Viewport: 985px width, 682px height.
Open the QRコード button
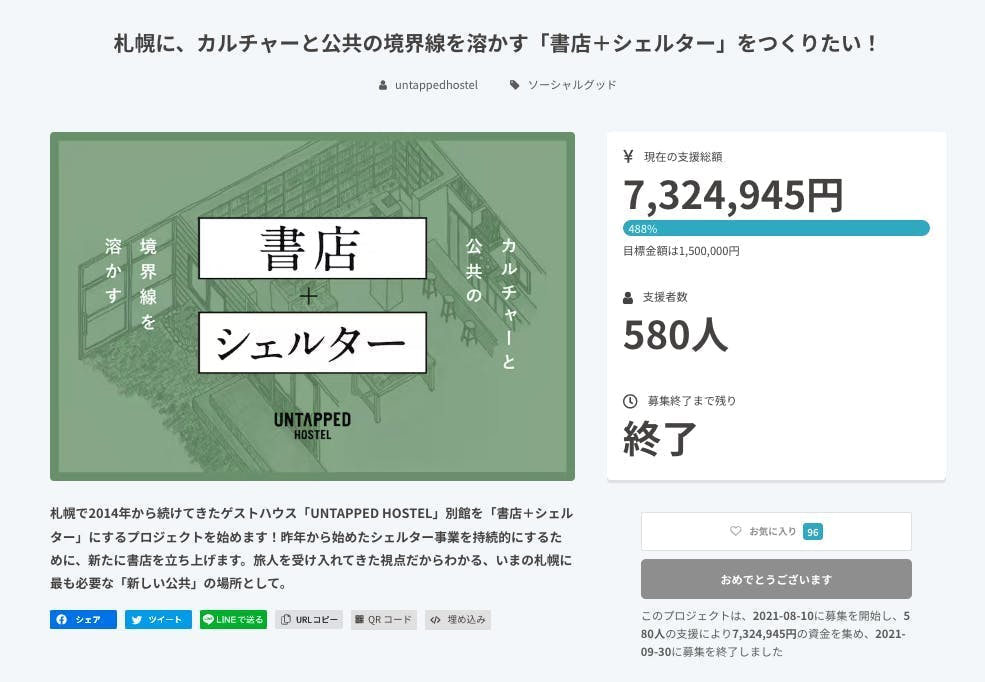pos(383,620)
